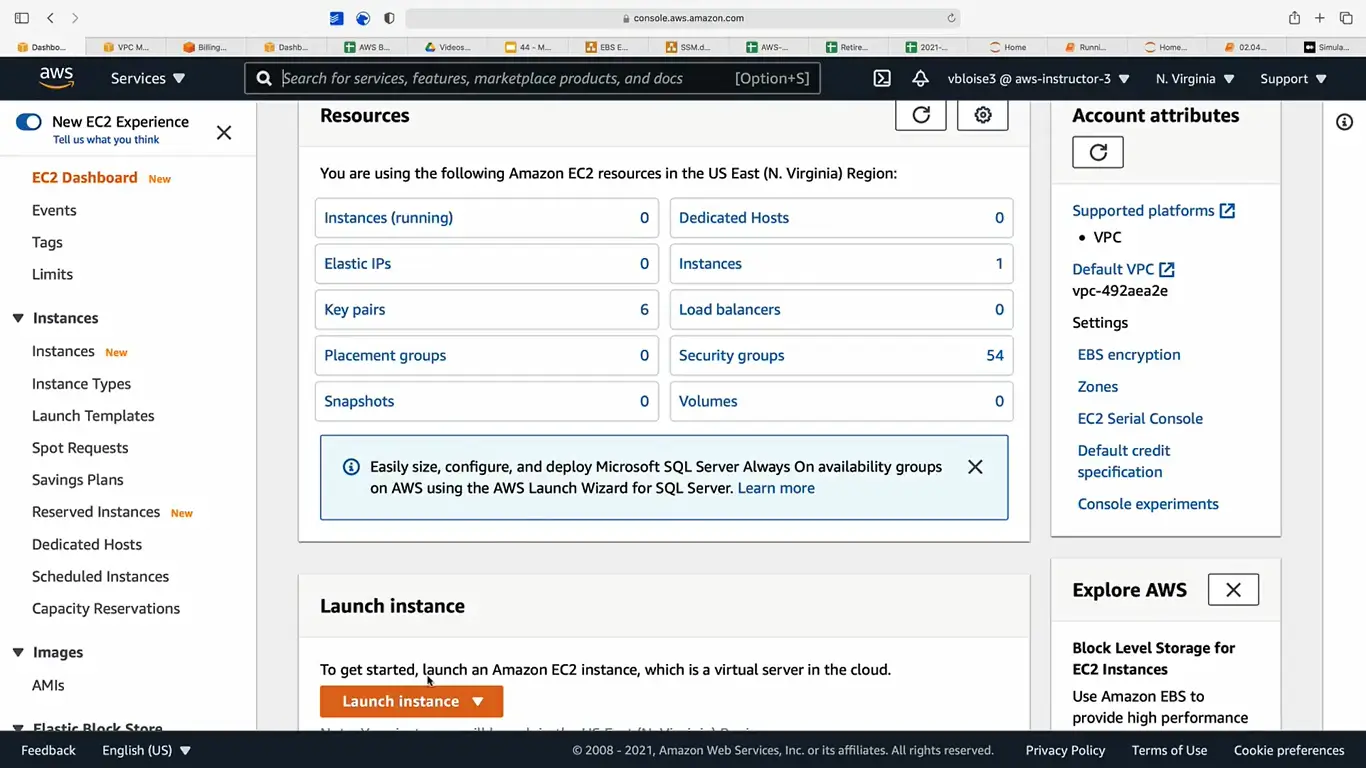Open EC2 Serial Console settings

(x=1140, y=419)
